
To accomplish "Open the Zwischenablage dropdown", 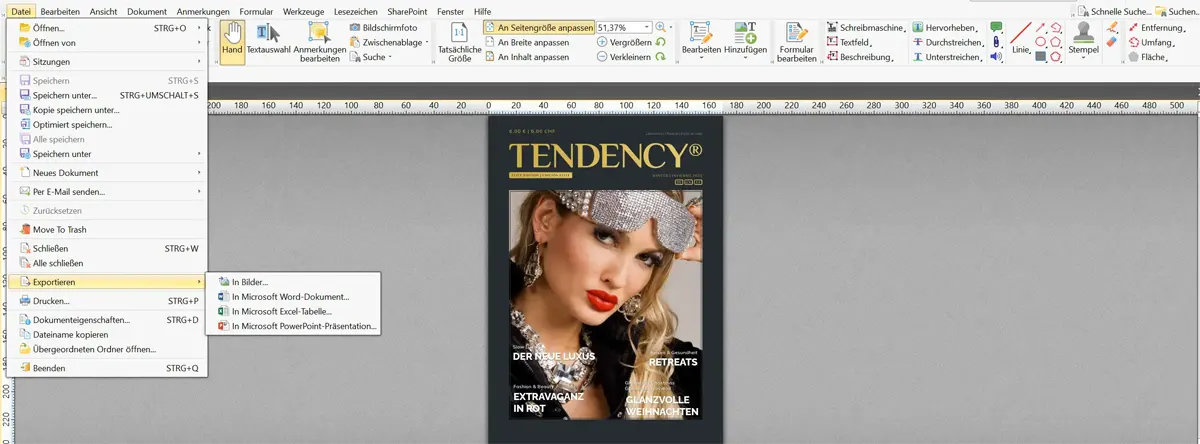I will (389, 43).
